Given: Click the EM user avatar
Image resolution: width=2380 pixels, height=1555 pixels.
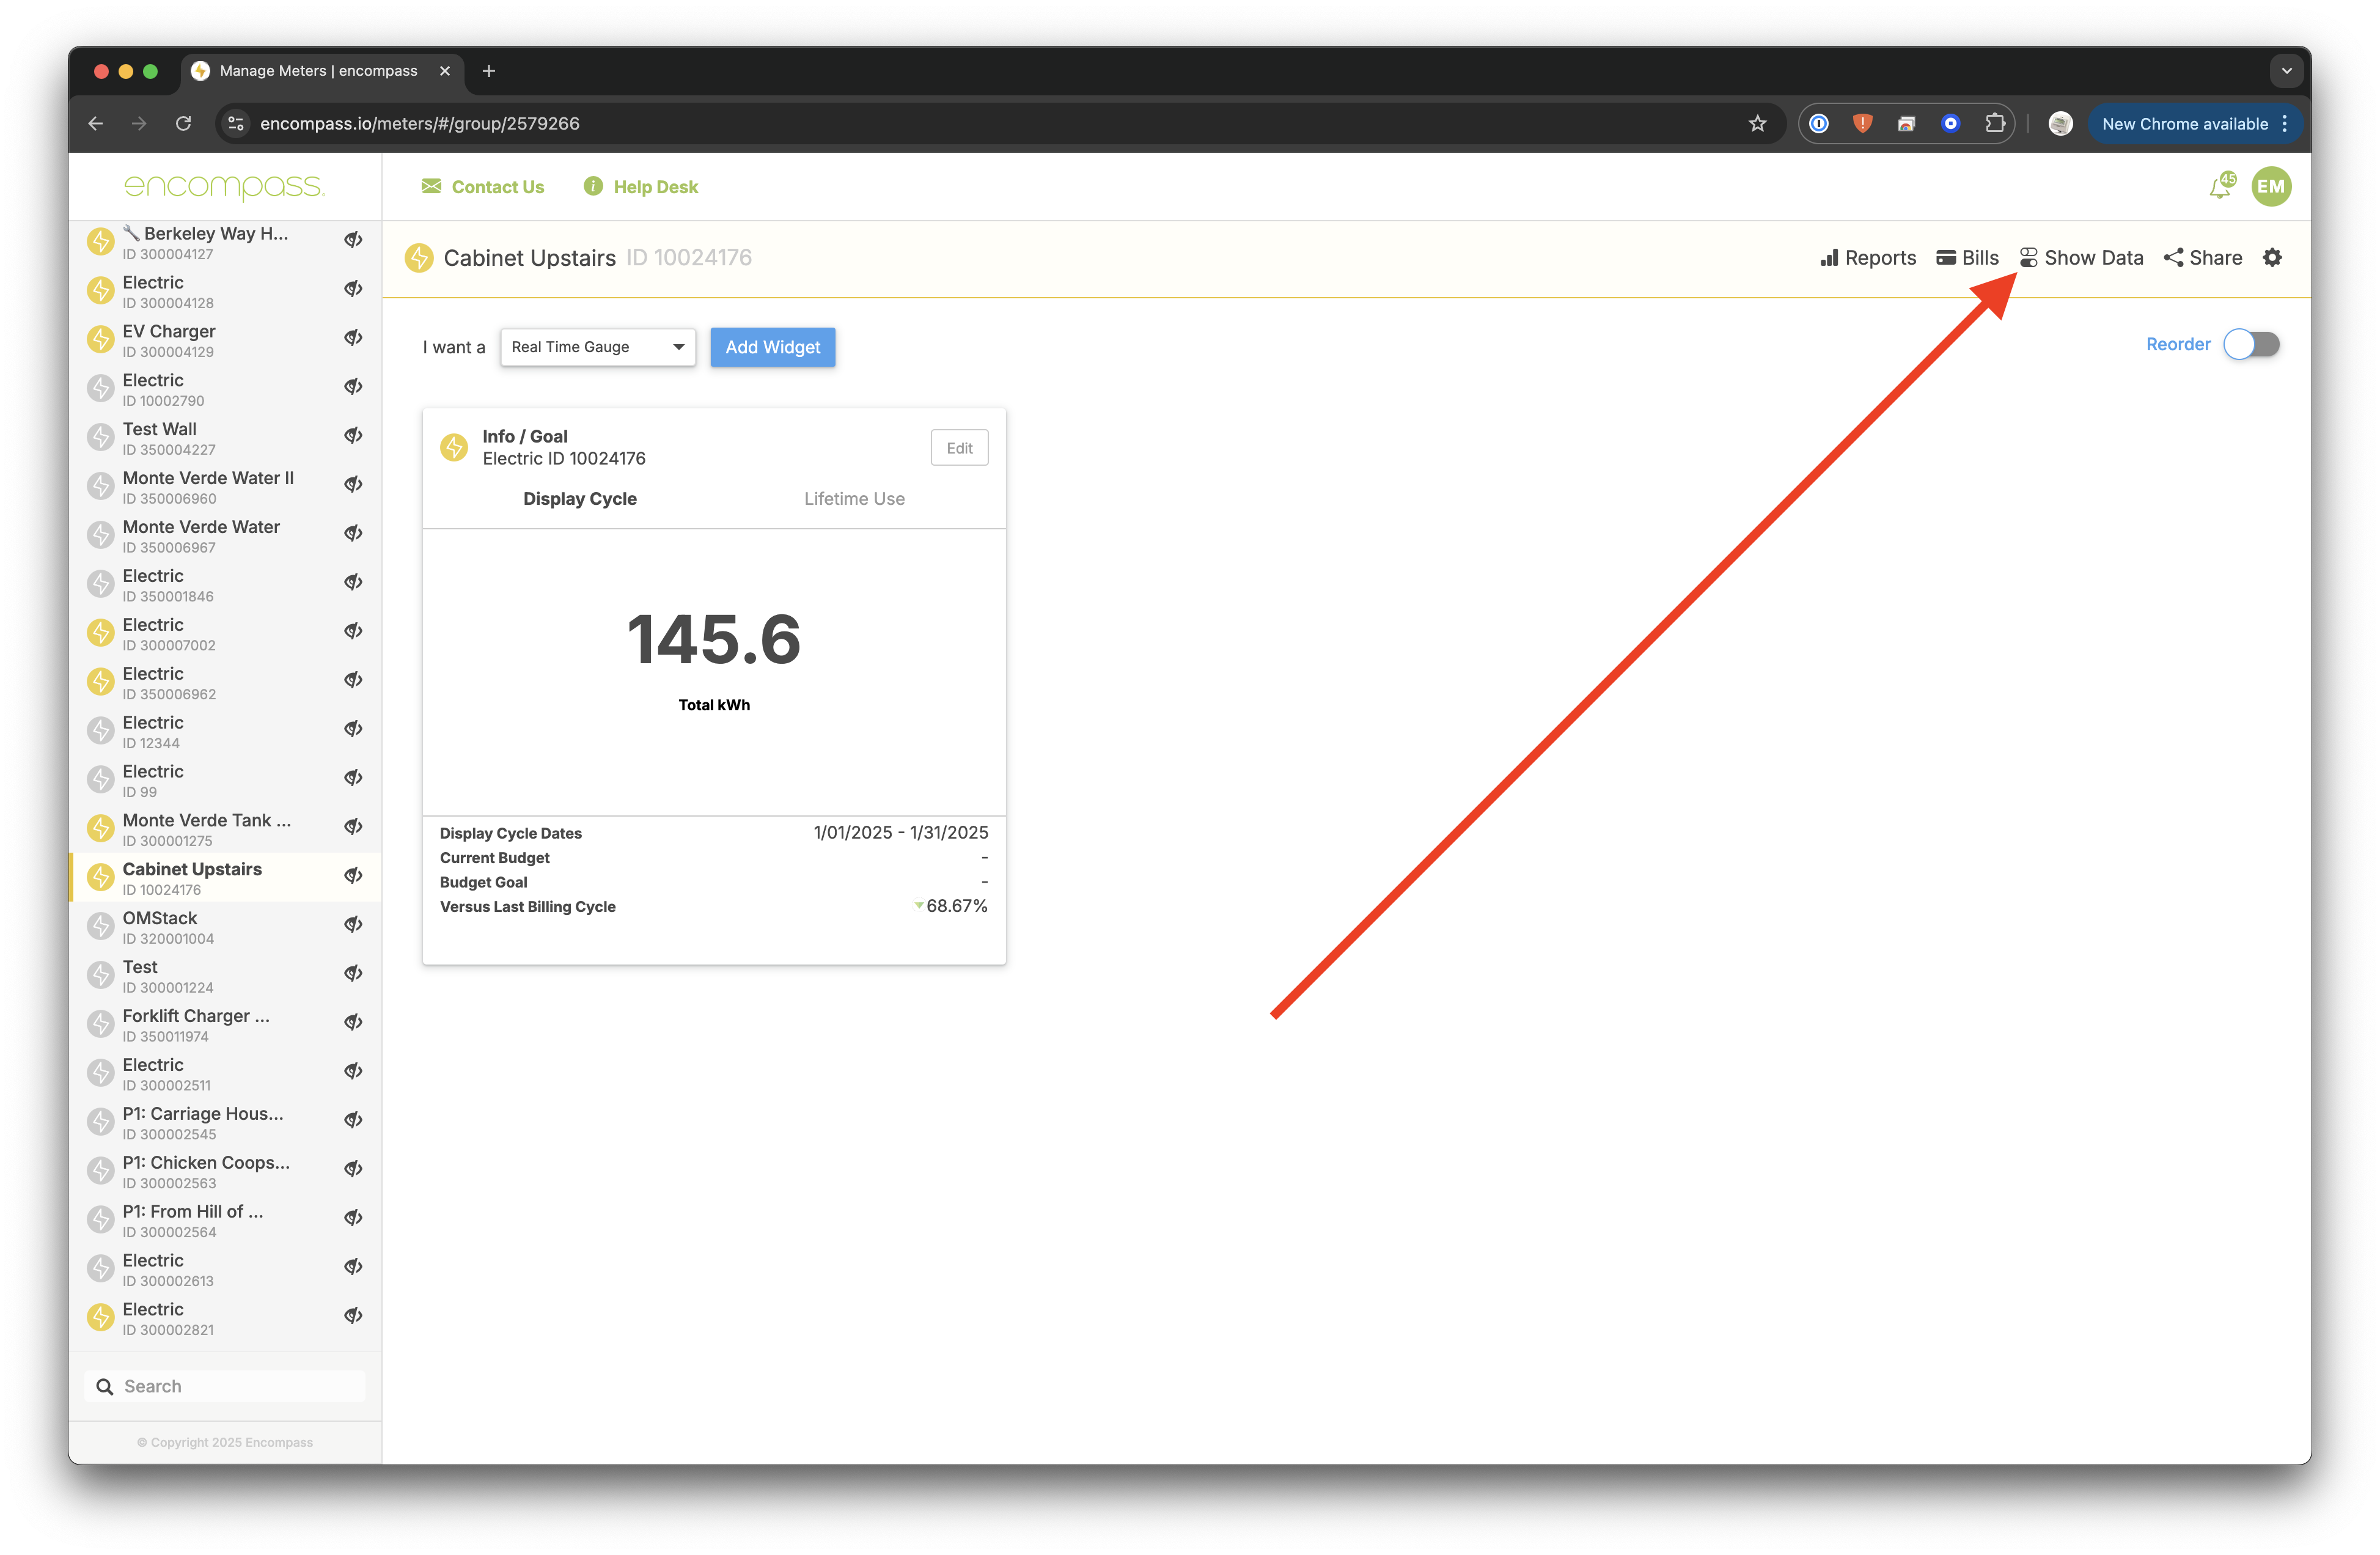Looking at the screenshot, I should tap(2271, 187).
